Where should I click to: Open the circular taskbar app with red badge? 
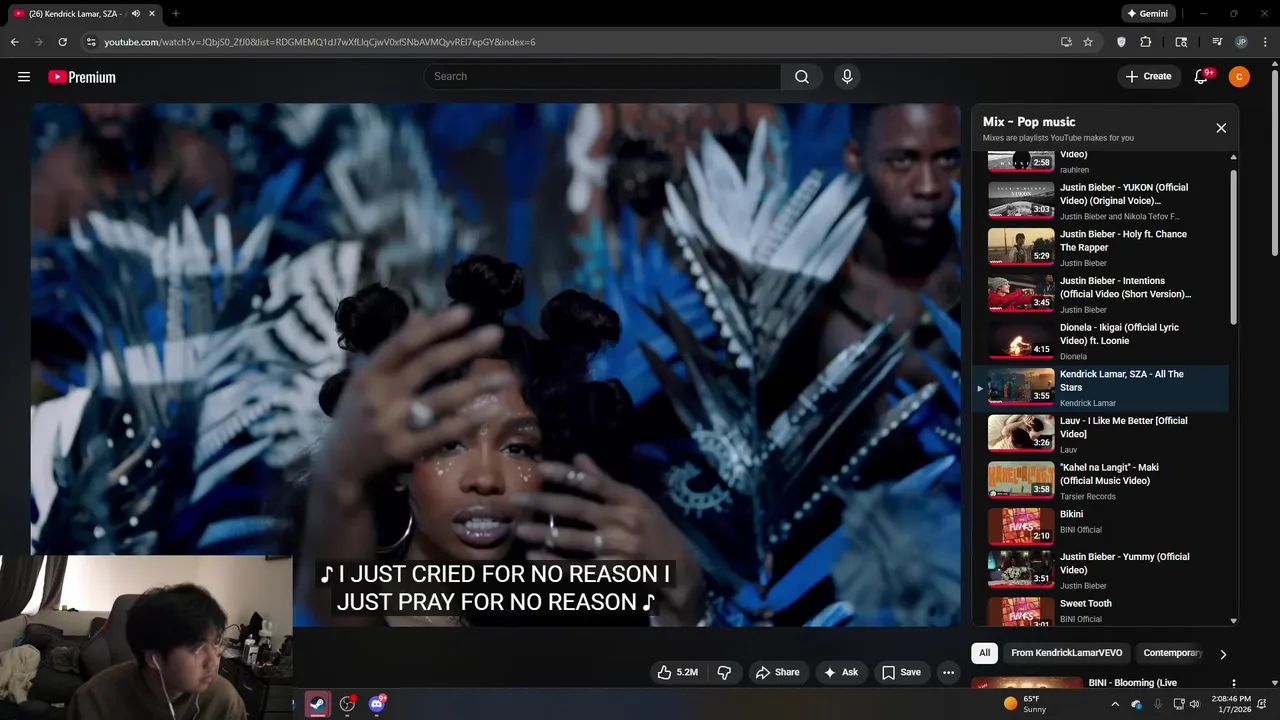[x=347, y=704]
